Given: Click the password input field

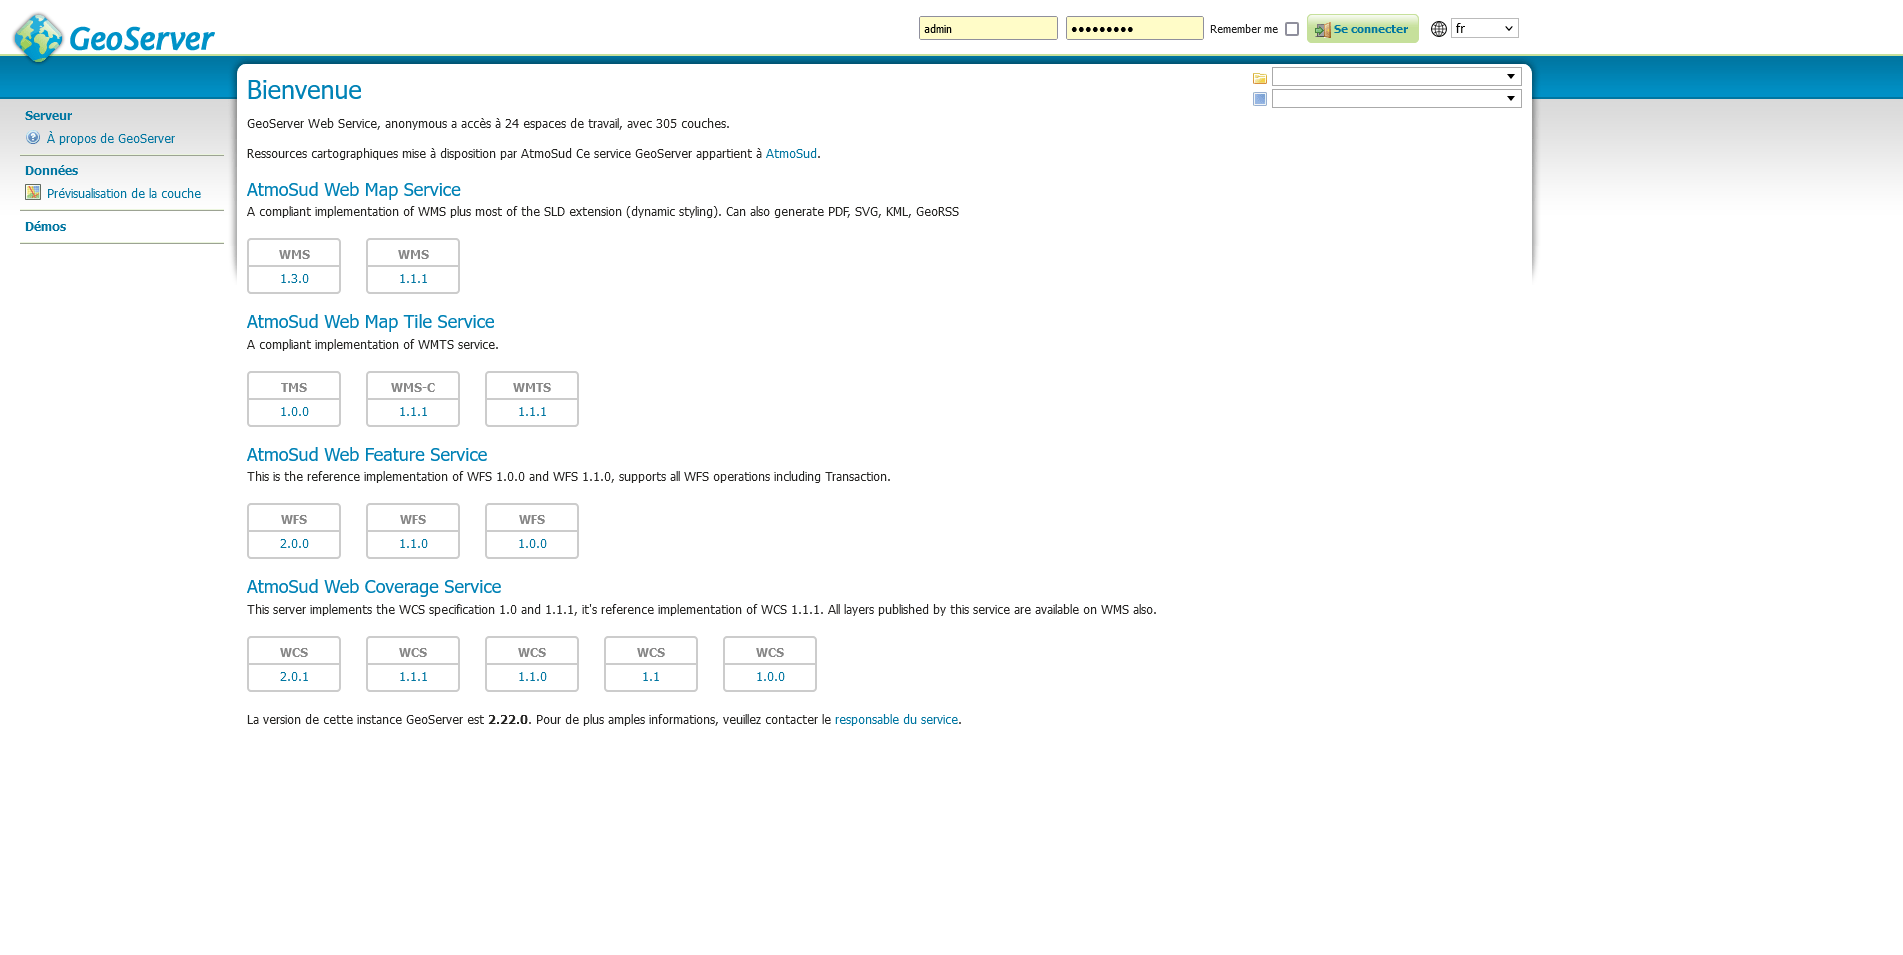Looking at the screenshot, I should [1134, 28].
